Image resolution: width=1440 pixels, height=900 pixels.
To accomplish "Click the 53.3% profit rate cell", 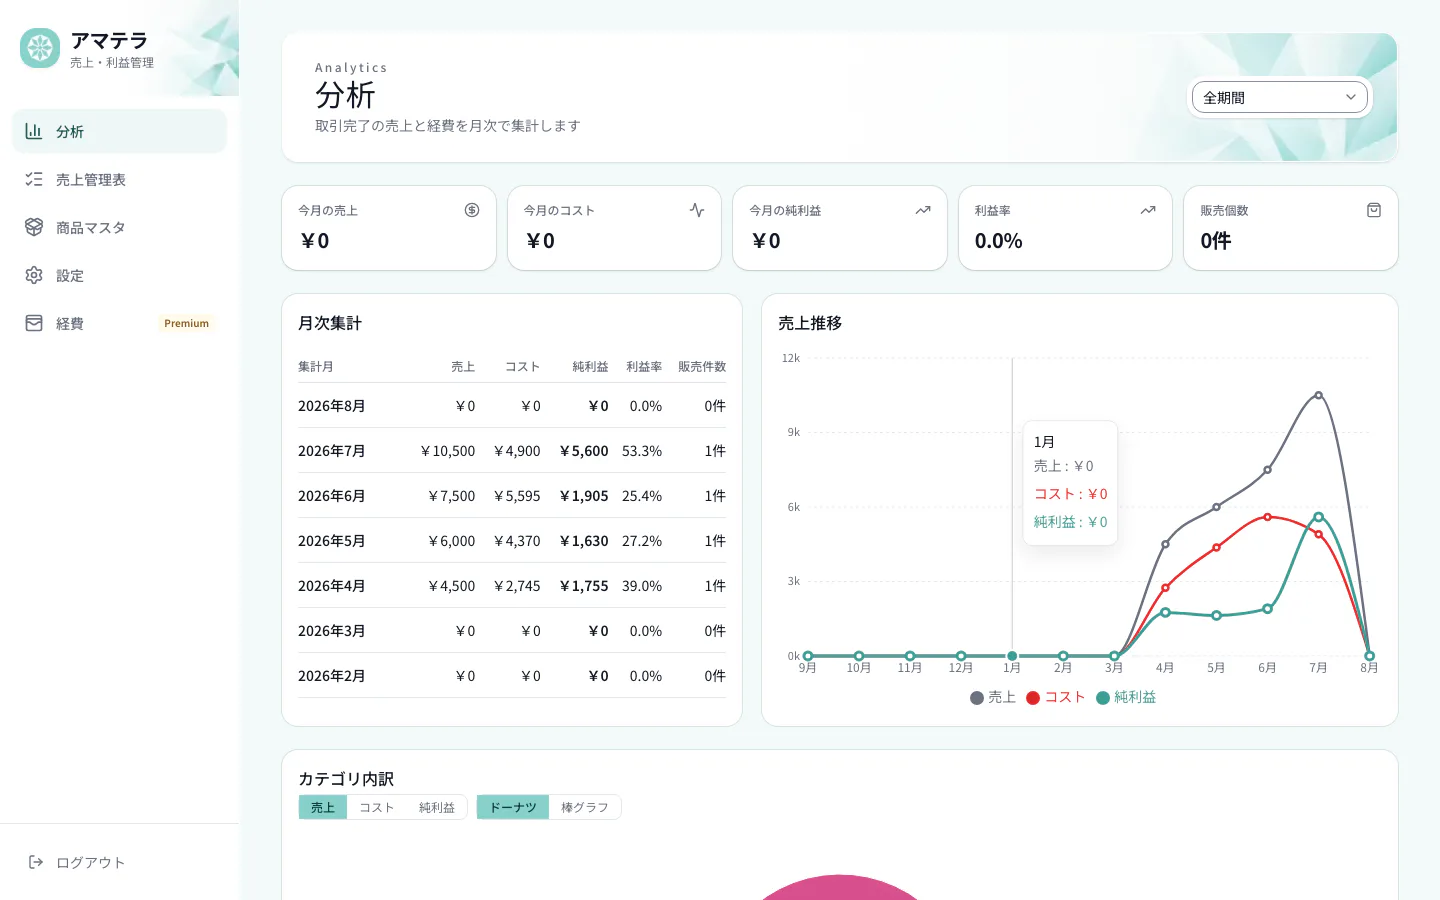I will pos(642,451).
